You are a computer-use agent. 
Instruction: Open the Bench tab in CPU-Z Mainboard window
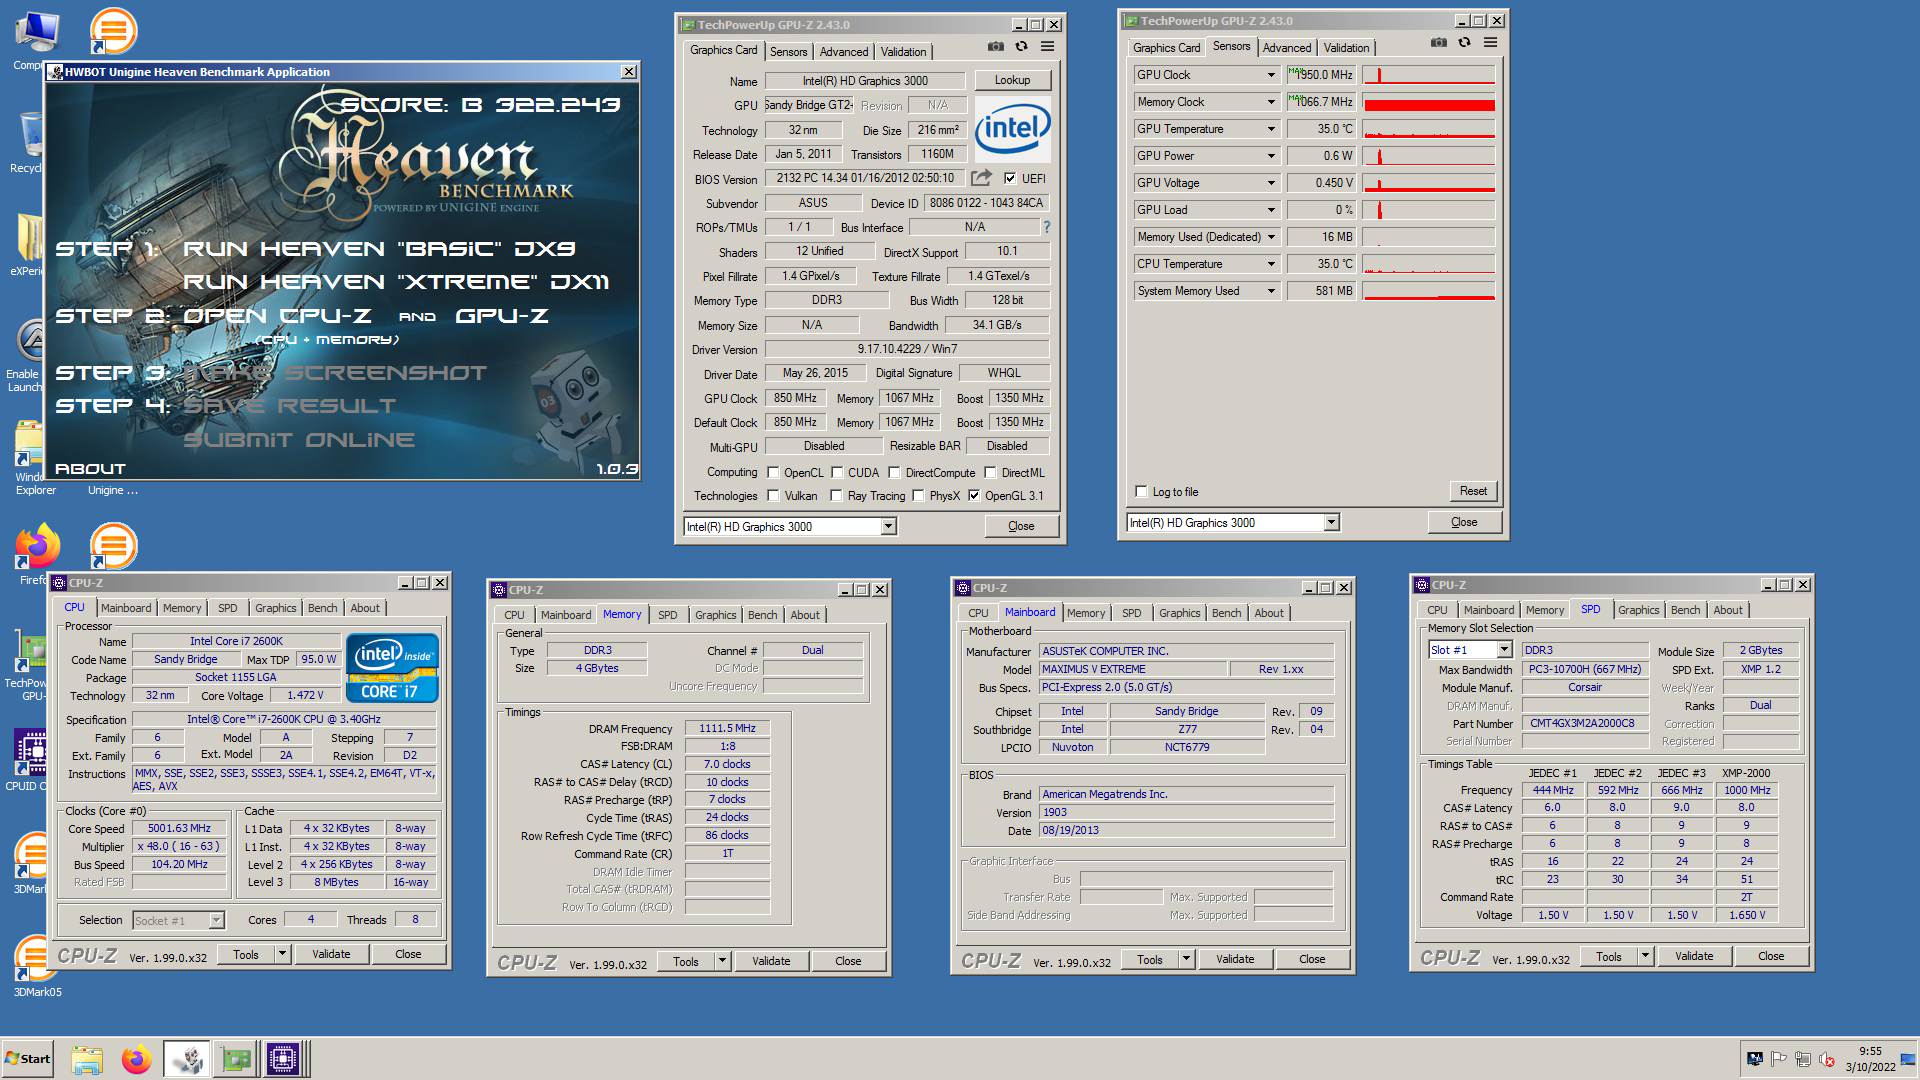pyautogui.click(x=1226, y=613)
